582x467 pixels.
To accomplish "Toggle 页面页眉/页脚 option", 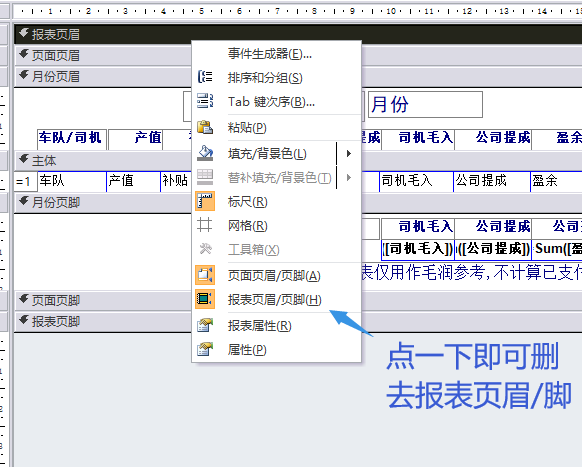I will tap(274, 275).
